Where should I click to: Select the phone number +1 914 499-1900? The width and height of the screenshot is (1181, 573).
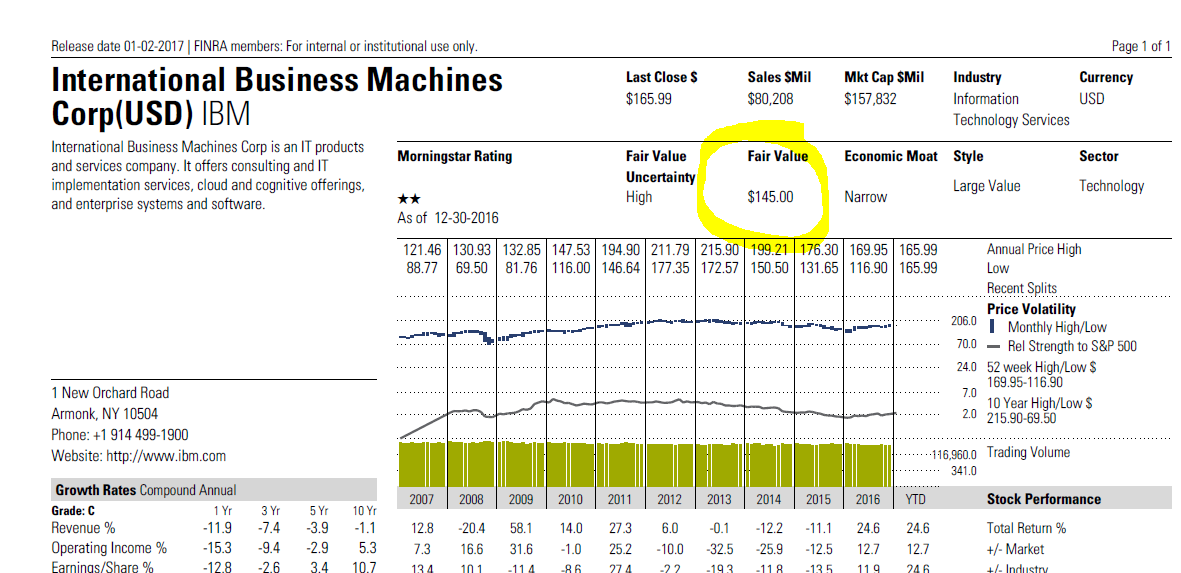[x=140, y=434]
